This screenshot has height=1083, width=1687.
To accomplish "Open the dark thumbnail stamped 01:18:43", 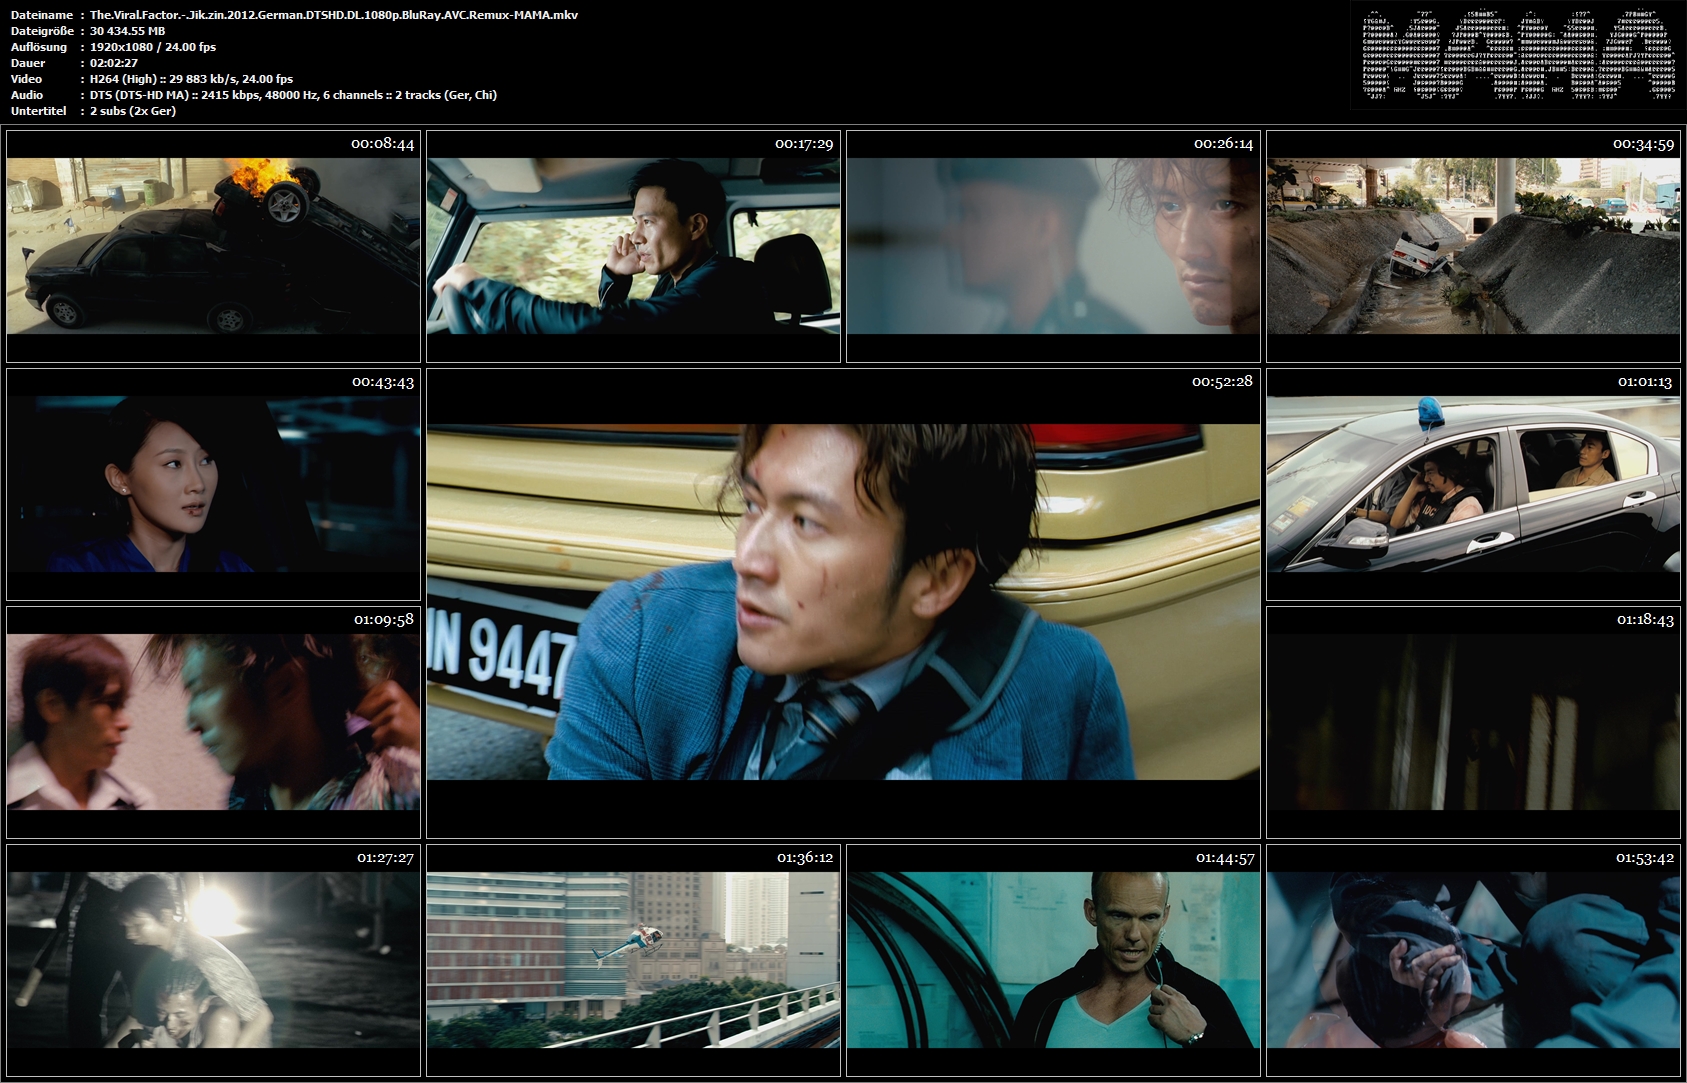I will 1473,722.
